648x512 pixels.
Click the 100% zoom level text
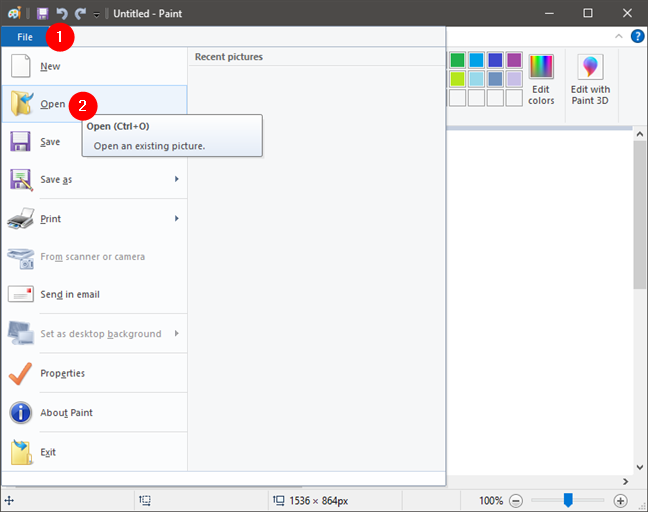(x=491, y=501)
